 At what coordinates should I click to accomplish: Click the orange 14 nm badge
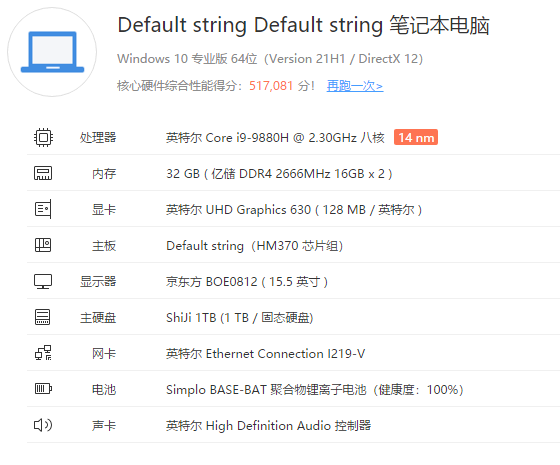pyautogui.click(x=416, y=138)
